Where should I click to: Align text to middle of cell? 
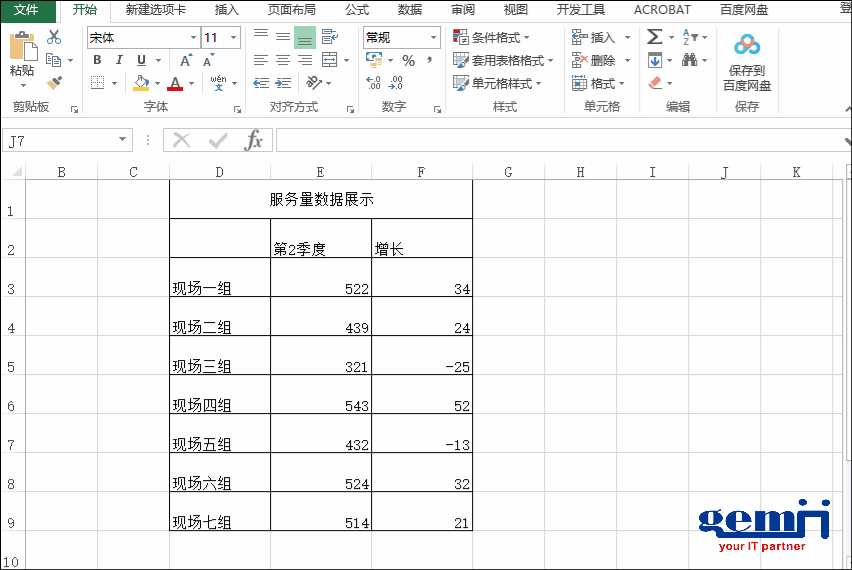pos(283,37)
